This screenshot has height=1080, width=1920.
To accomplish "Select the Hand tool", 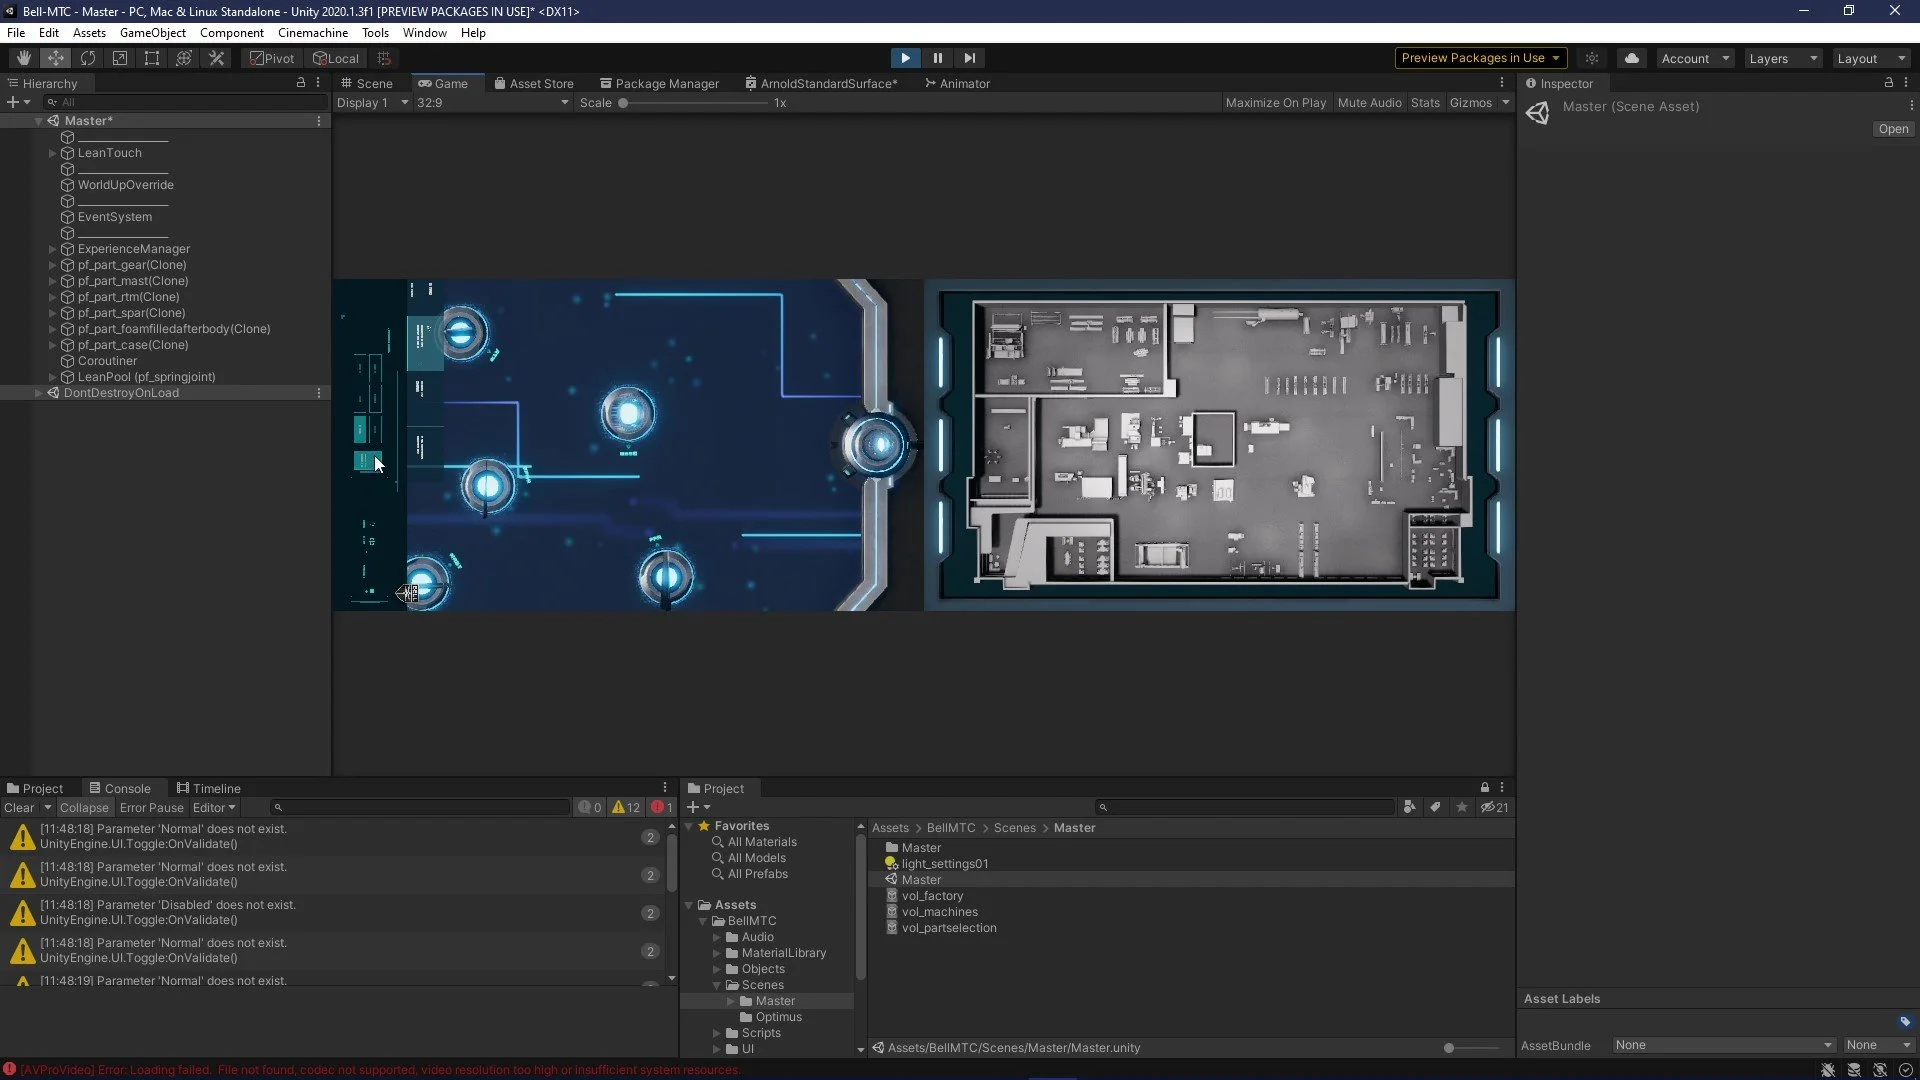I will click(23, 58).
